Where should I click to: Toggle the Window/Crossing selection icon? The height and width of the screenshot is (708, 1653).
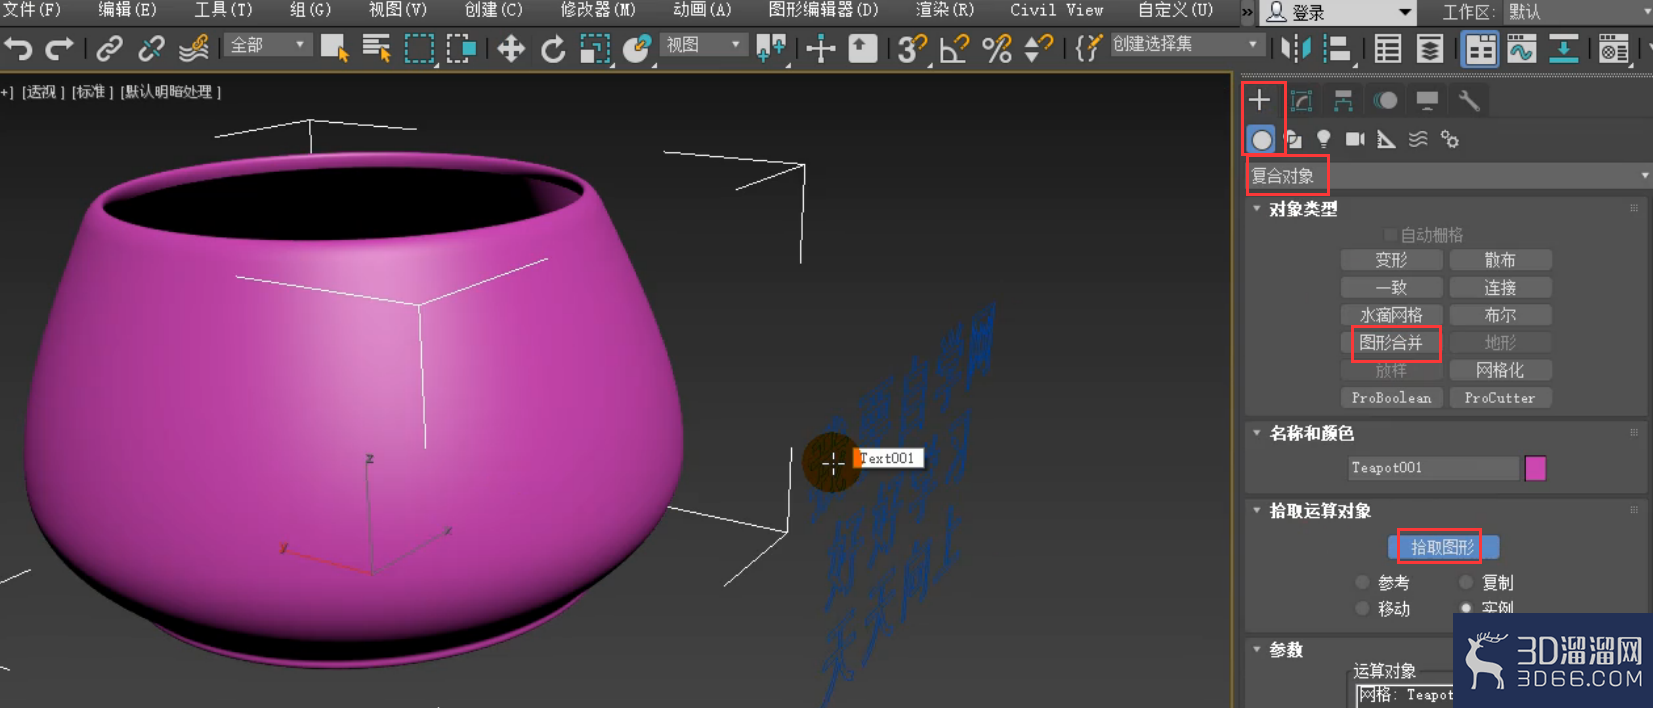[461, 47]
